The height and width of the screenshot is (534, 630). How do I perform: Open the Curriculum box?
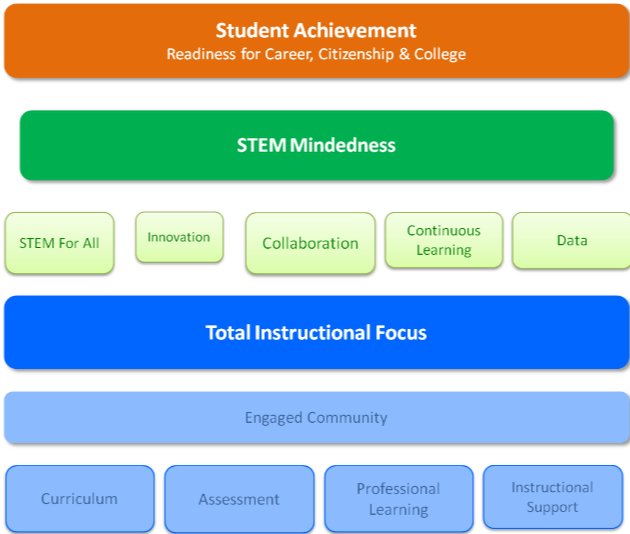pyautogui.click(x=79, y=499)
